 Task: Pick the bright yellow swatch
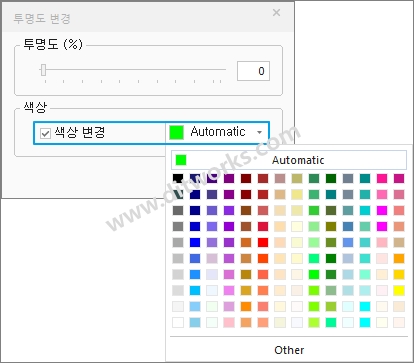coord(399,290)
